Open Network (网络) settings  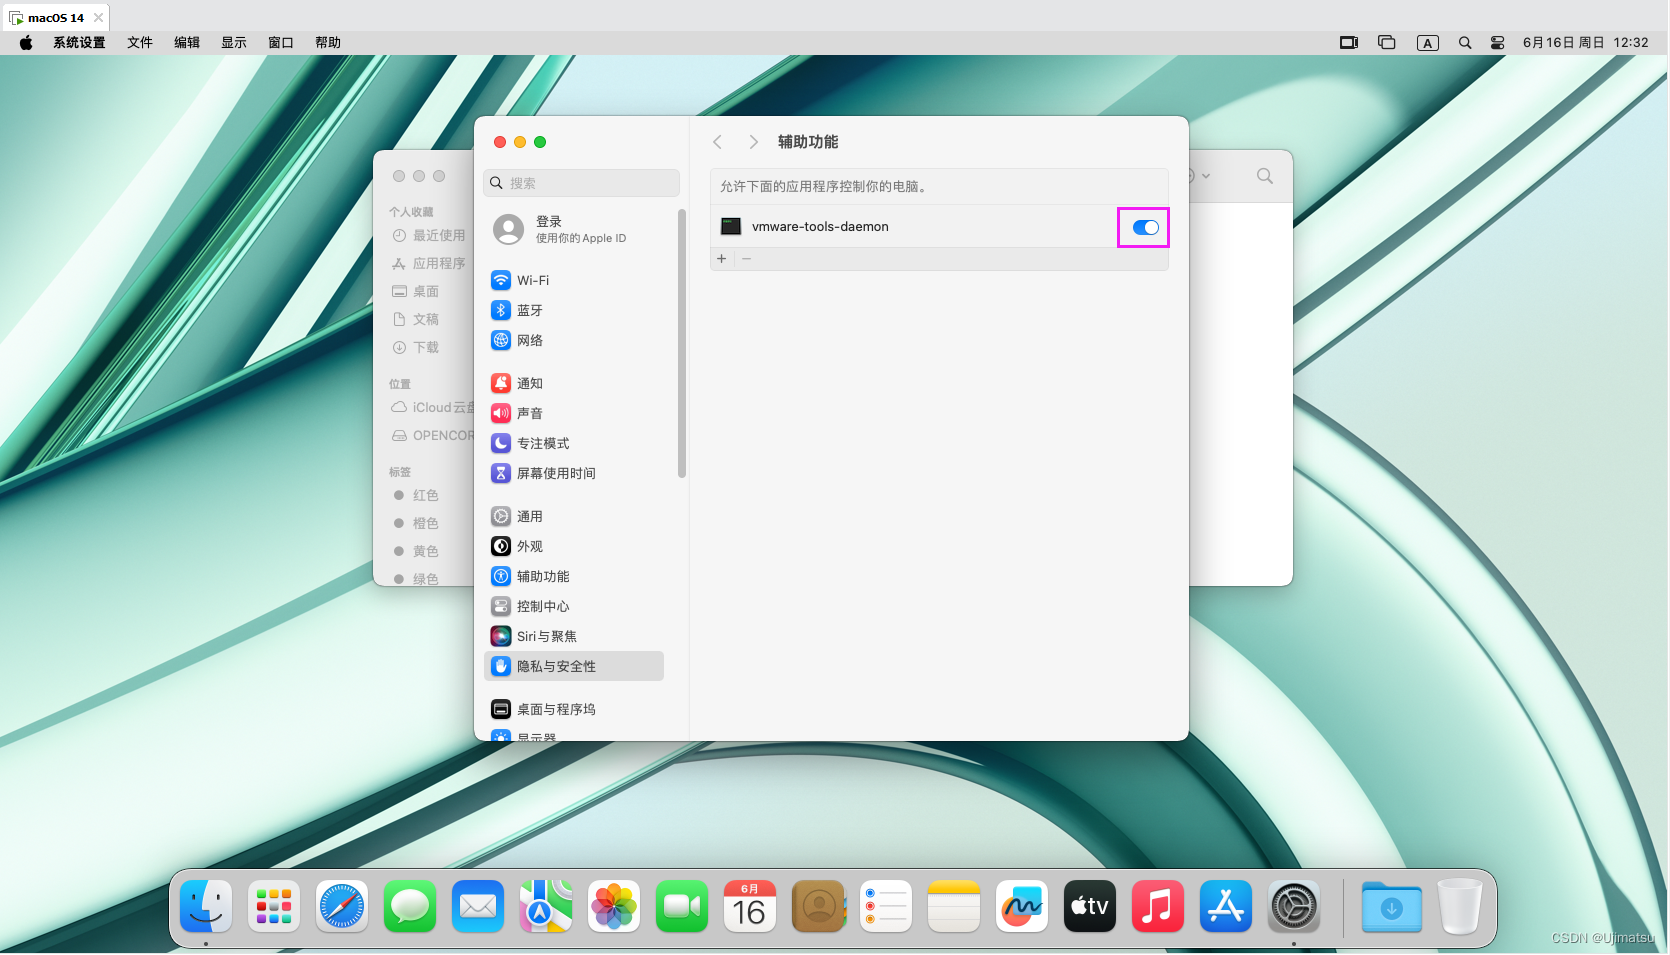tap(574, 340)
